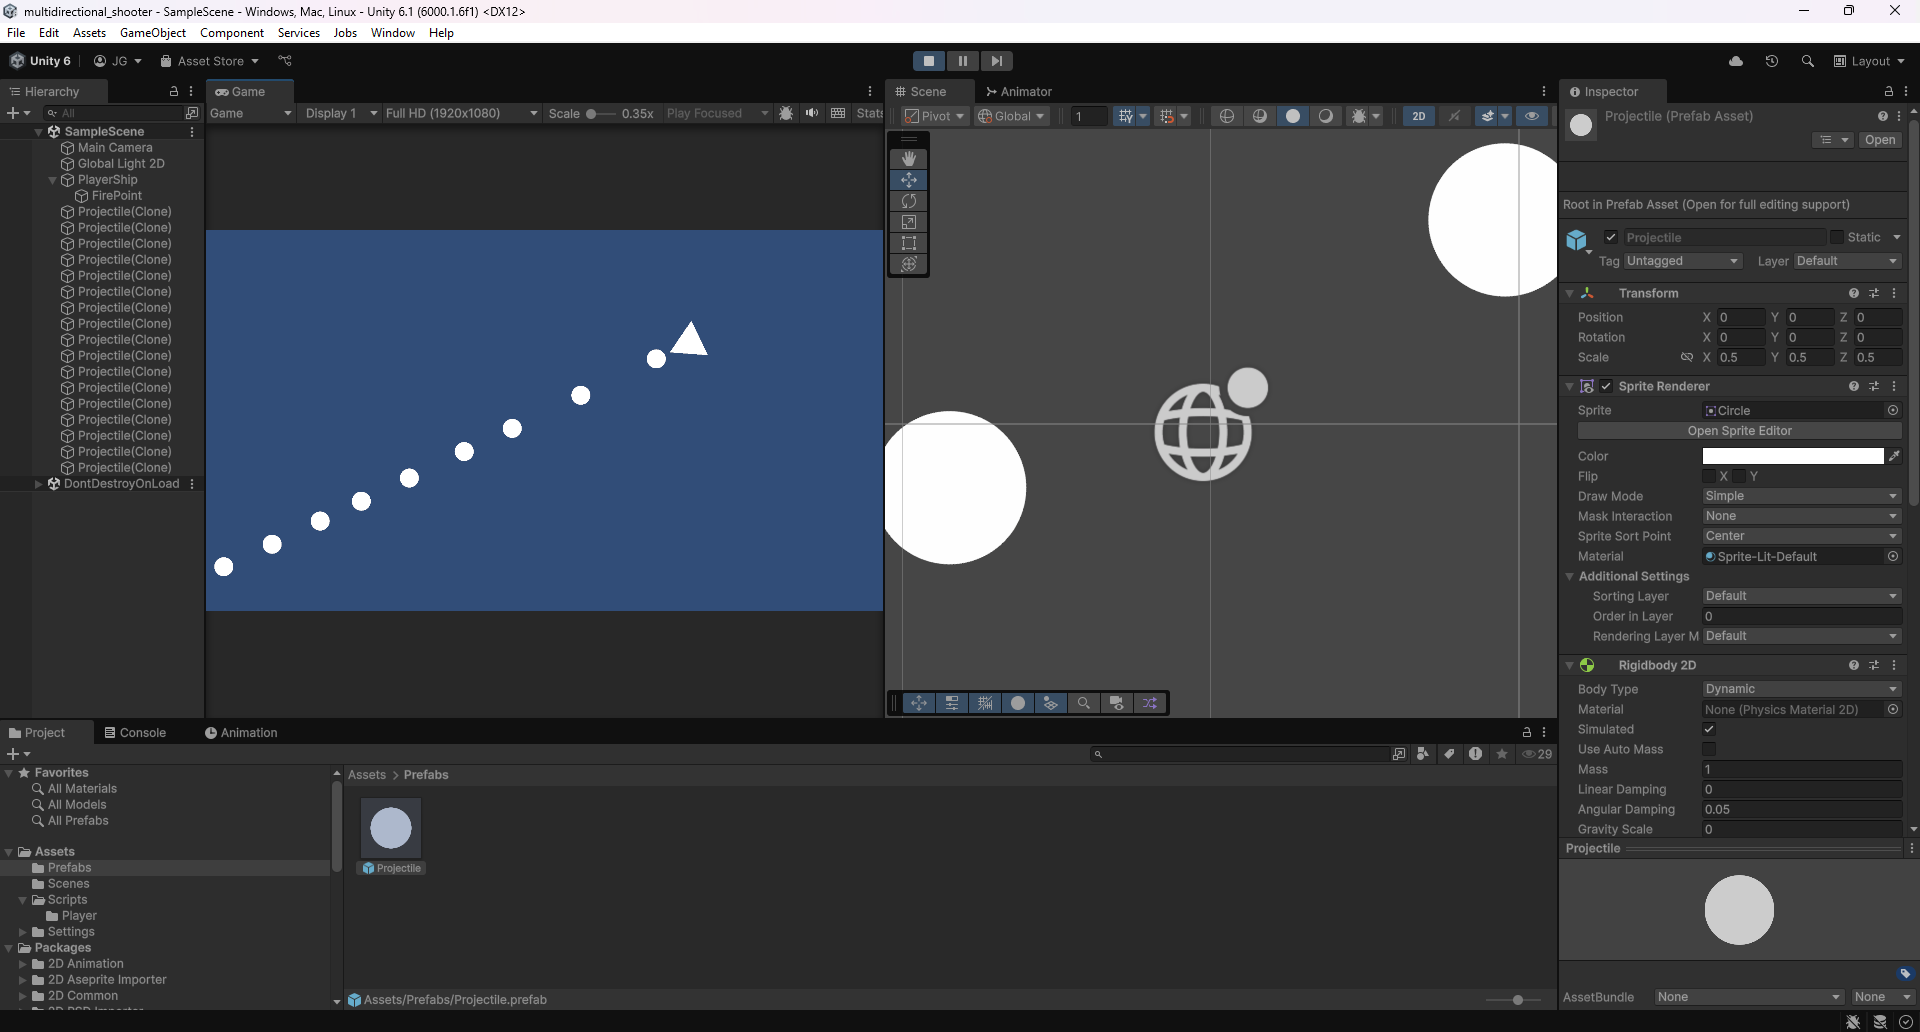The width and height of the screenshot is (1920, 1032).
Task: Enable the Use Auto Mass checkbox
Action: [x=1709, y=749]
